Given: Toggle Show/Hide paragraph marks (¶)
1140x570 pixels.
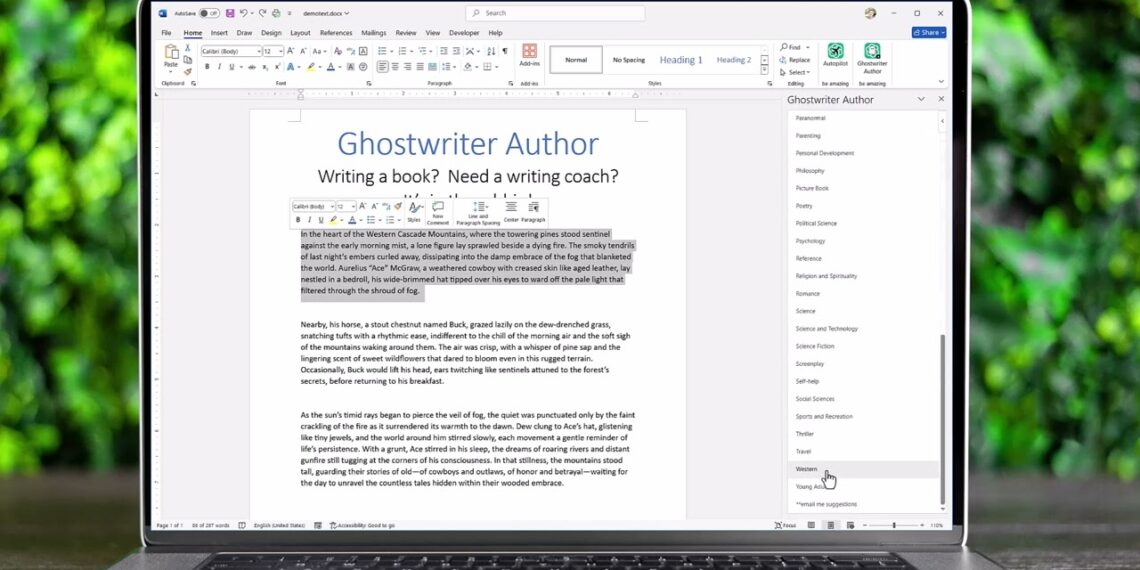Looking at the screenshot, I should click(505, 52).
